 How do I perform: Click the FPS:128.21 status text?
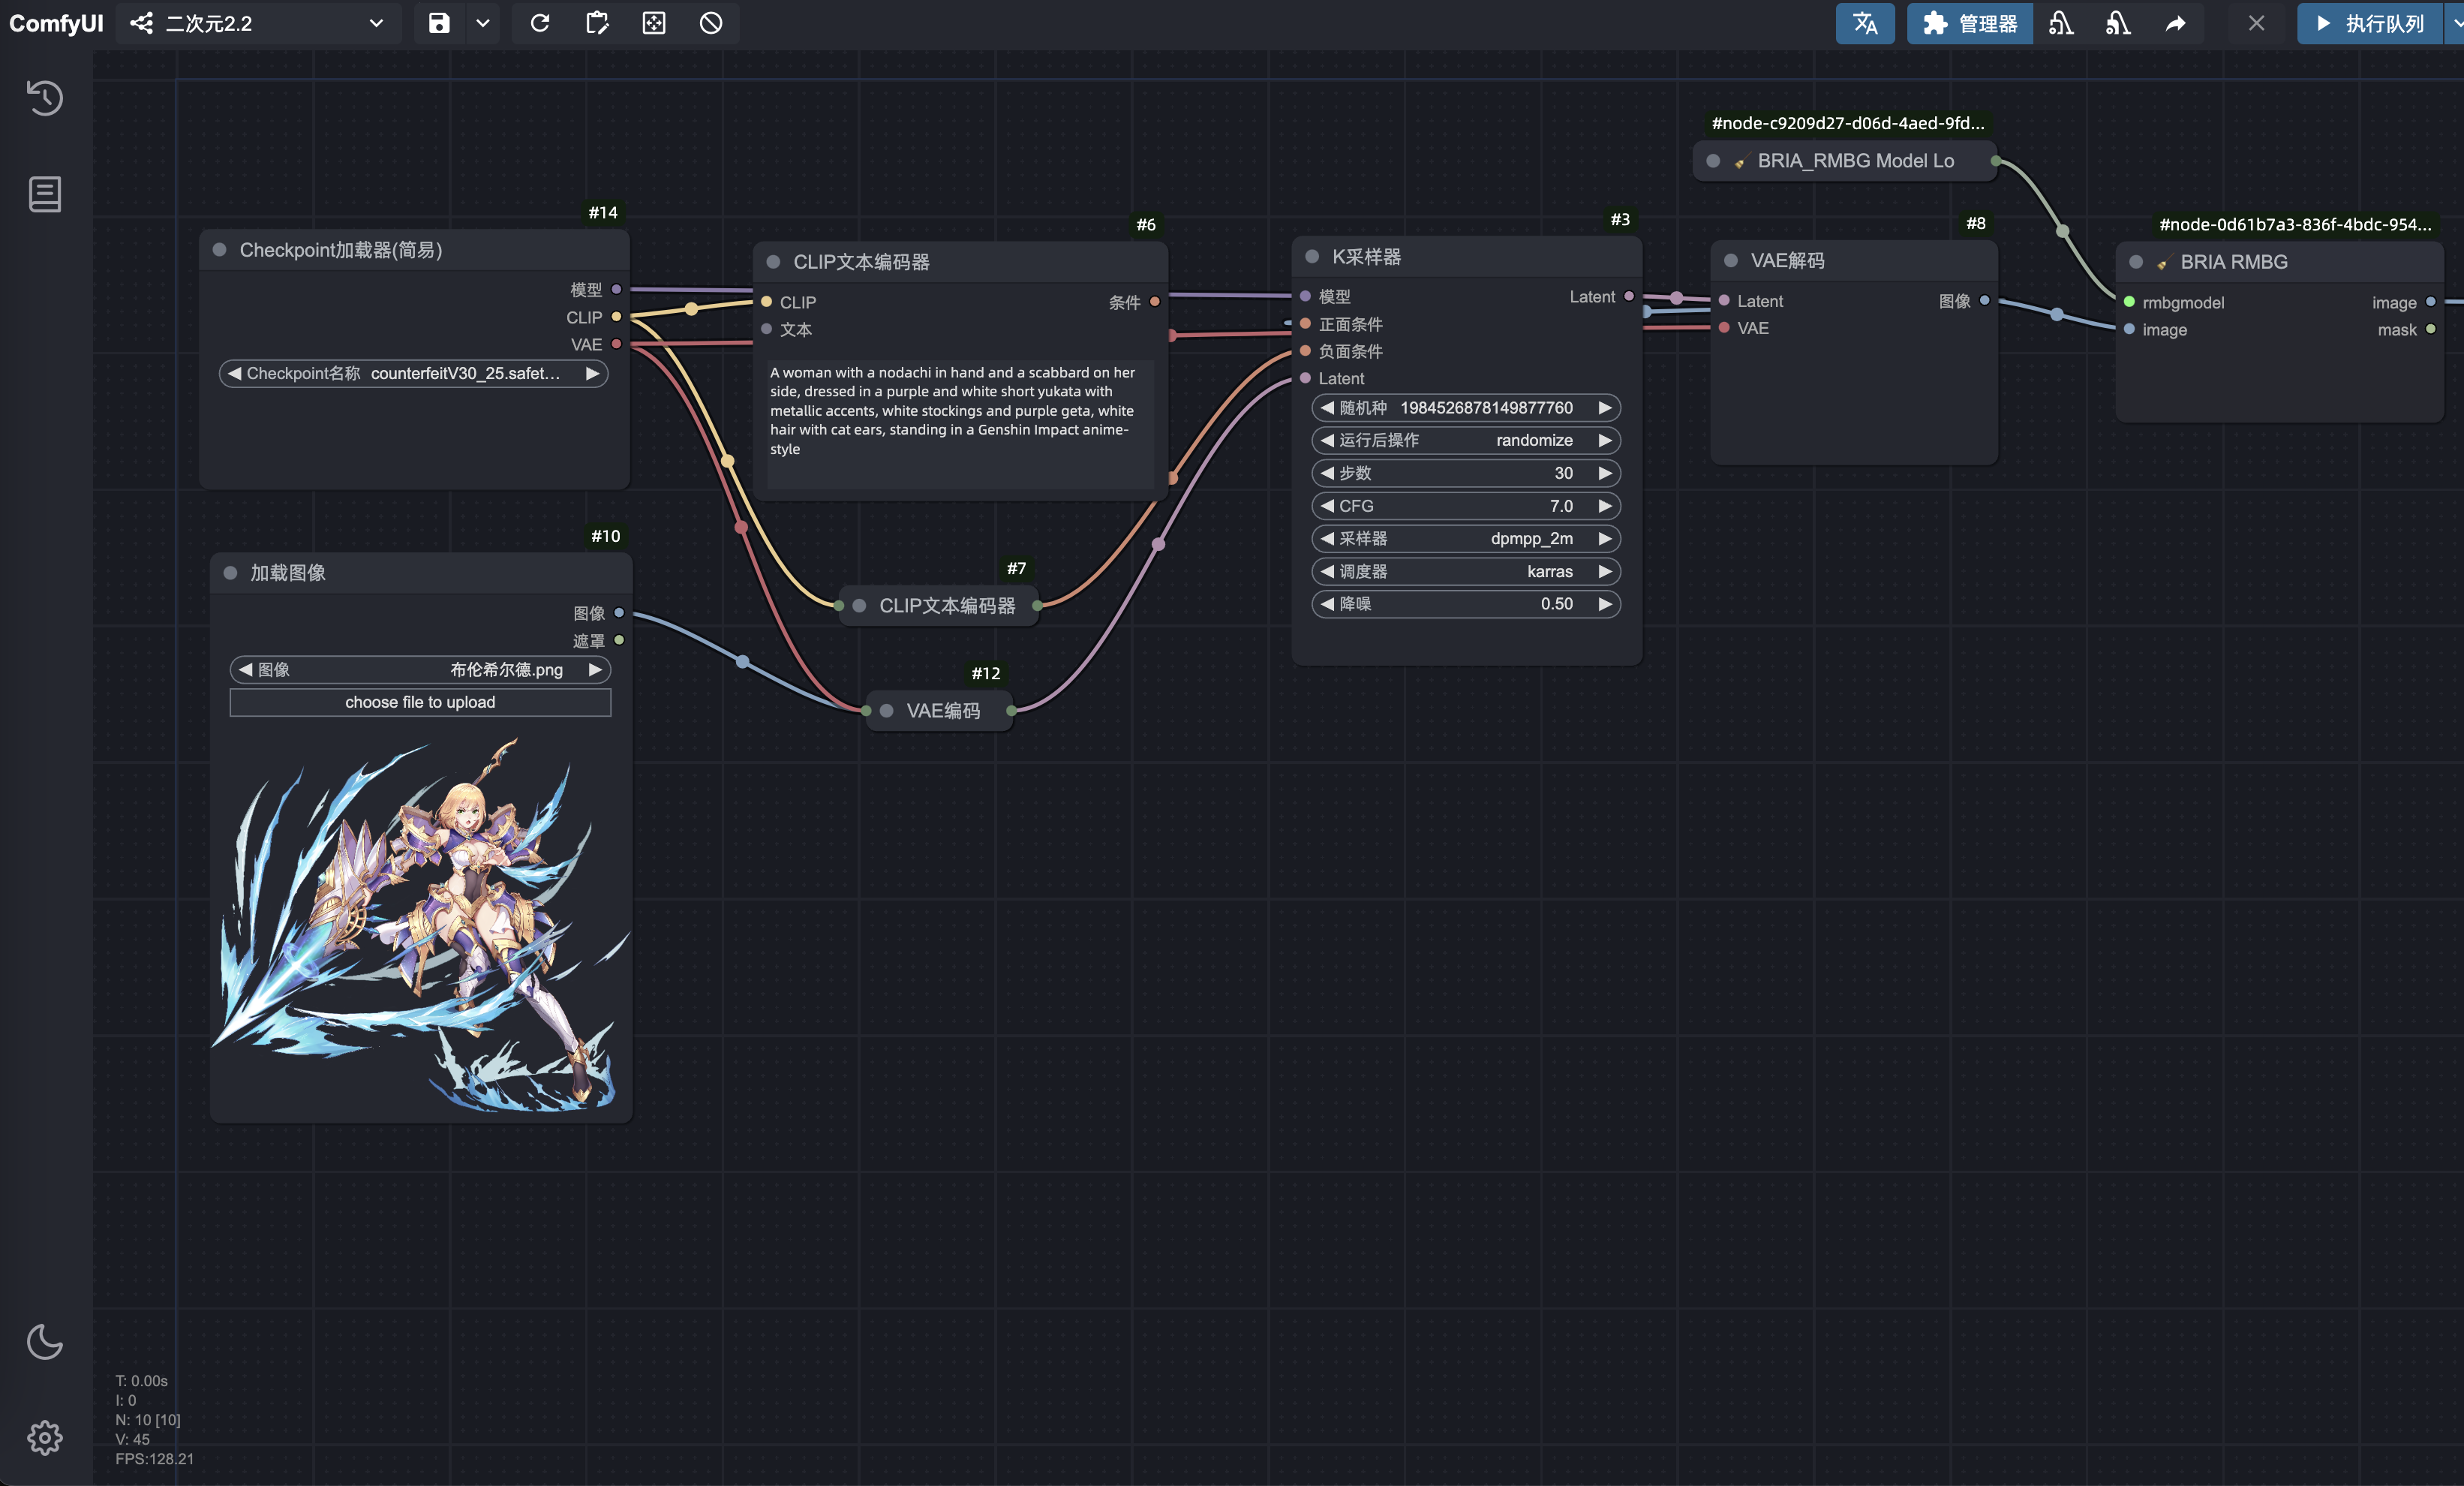pyautogui.click(x=154, y=1459)
